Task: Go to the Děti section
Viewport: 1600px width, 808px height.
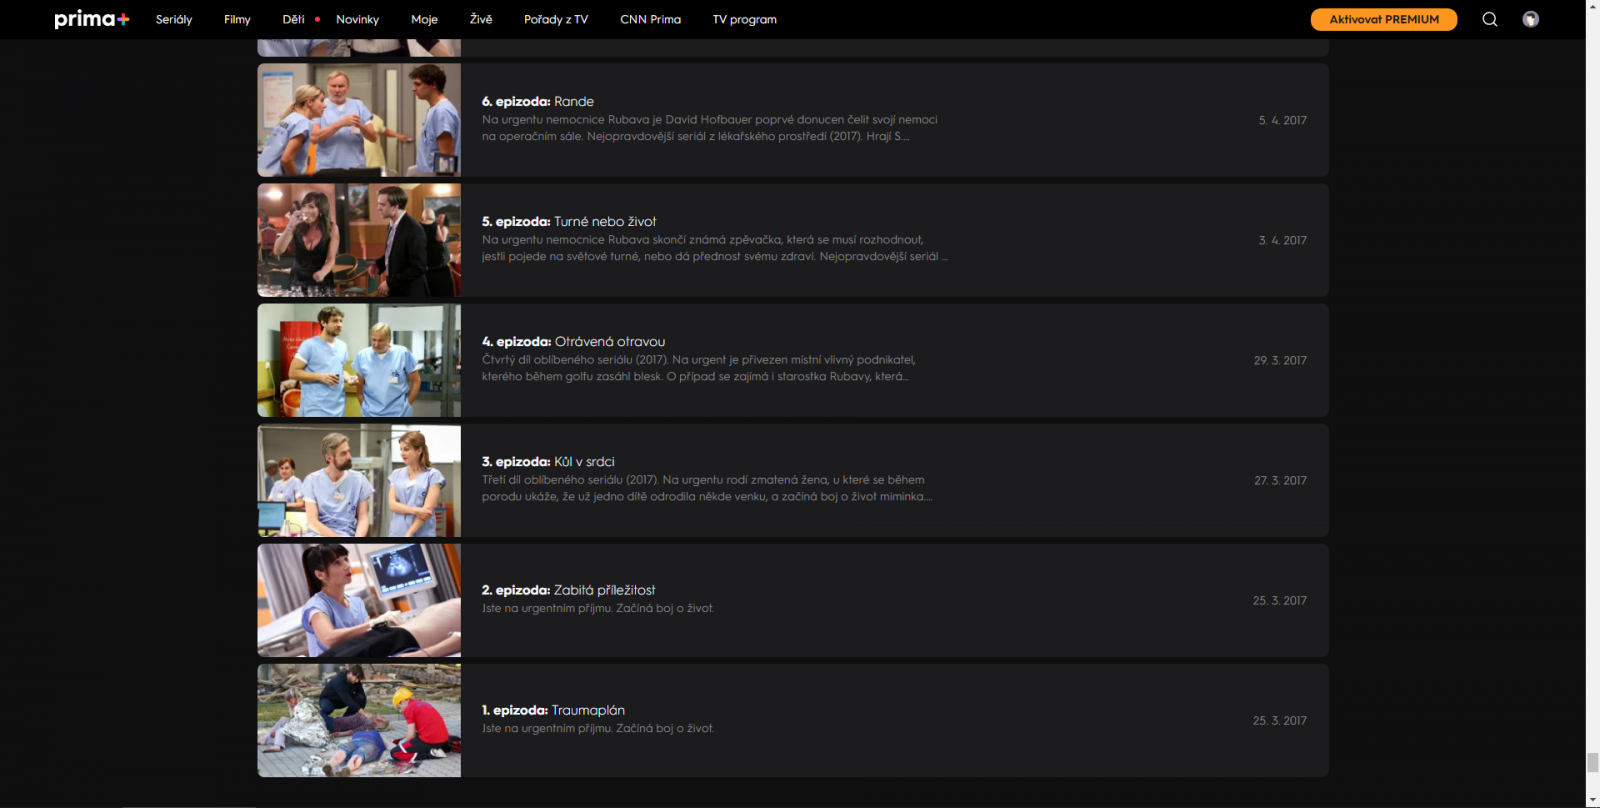Action: tap(293, 19)
